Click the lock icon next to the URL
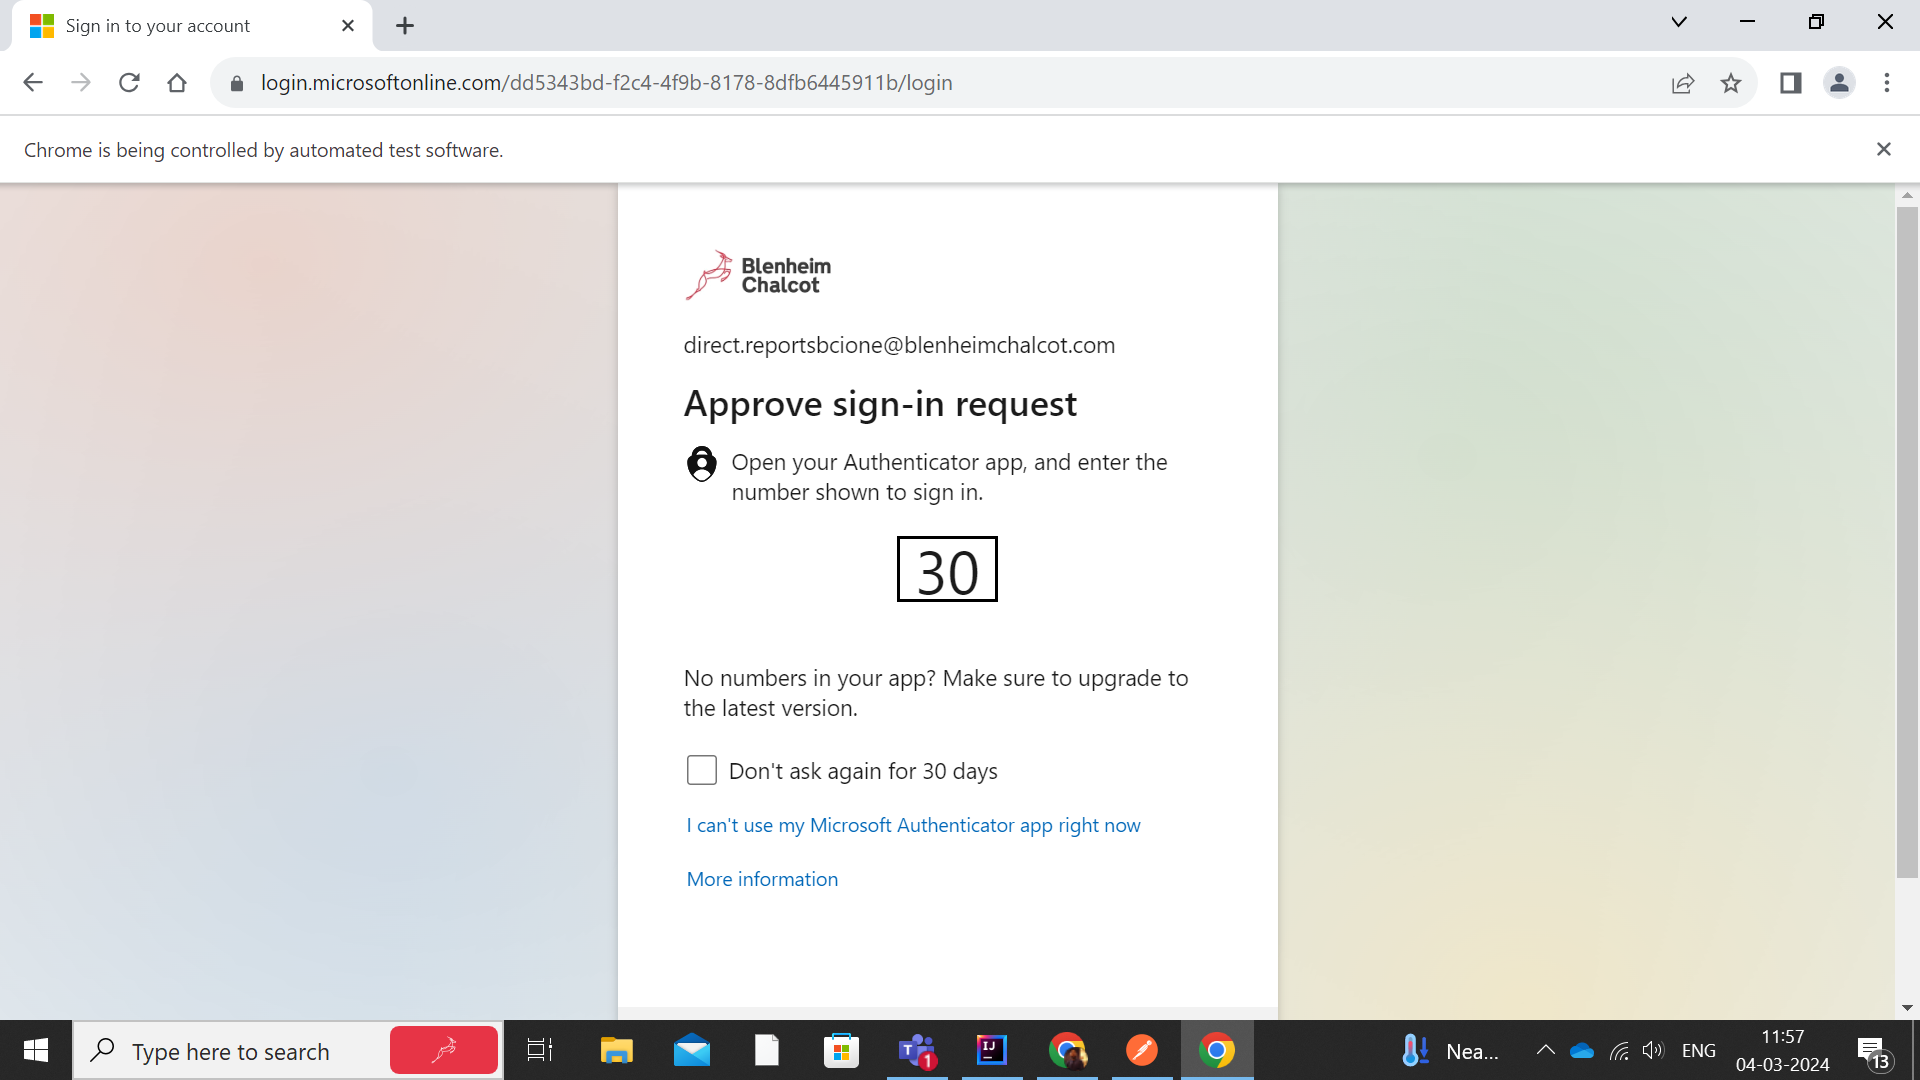Image resolution: width=1920 pixels, height=1080 pixels. click(x=237, y=83)
